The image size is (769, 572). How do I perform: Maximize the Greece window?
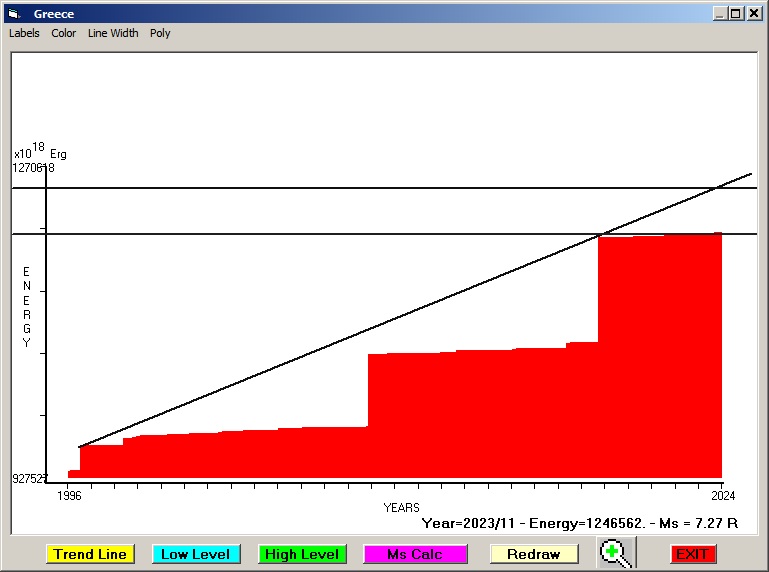(736, 14)
